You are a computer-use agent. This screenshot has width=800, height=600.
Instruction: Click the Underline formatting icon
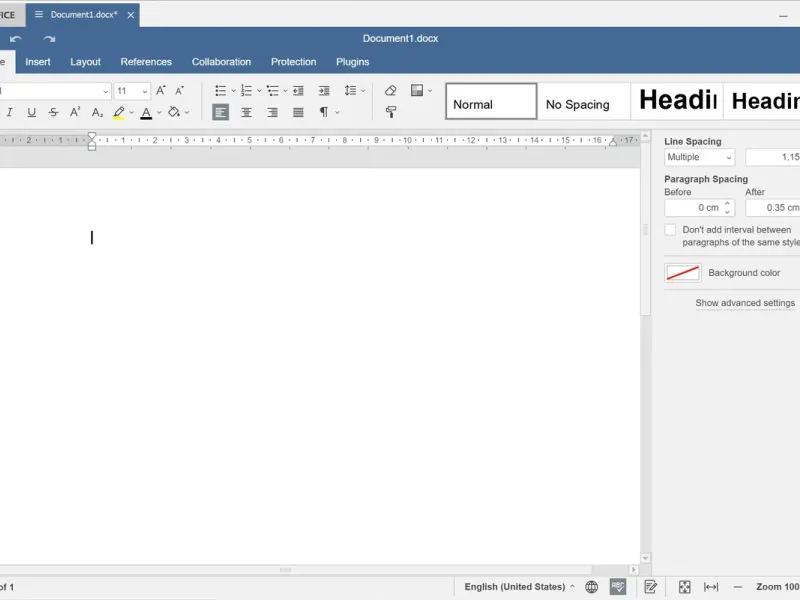[x=32, y=113]
